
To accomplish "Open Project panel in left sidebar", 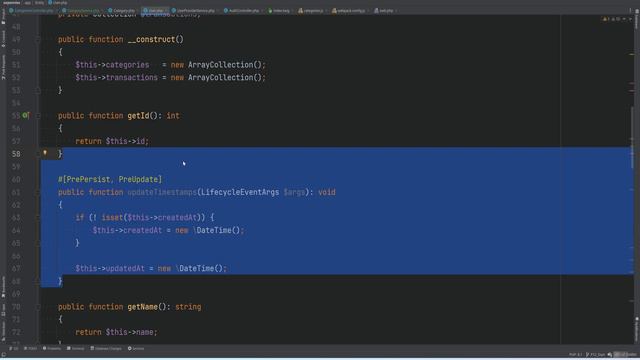I will pos(3,16).
